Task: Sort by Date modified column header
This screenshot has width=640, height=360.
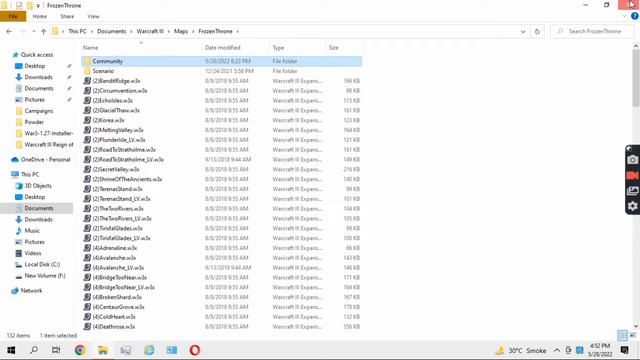Action: 236,48
